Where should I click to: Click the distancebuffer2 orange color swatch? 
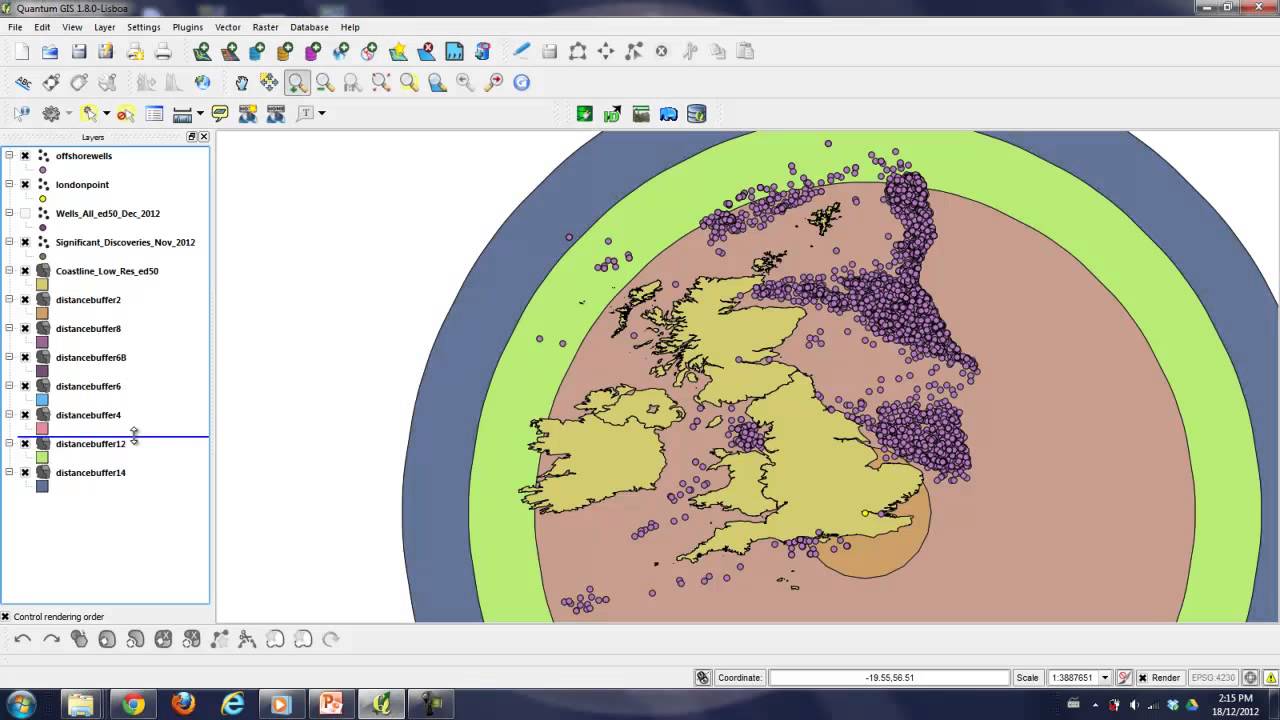[42, 314]
